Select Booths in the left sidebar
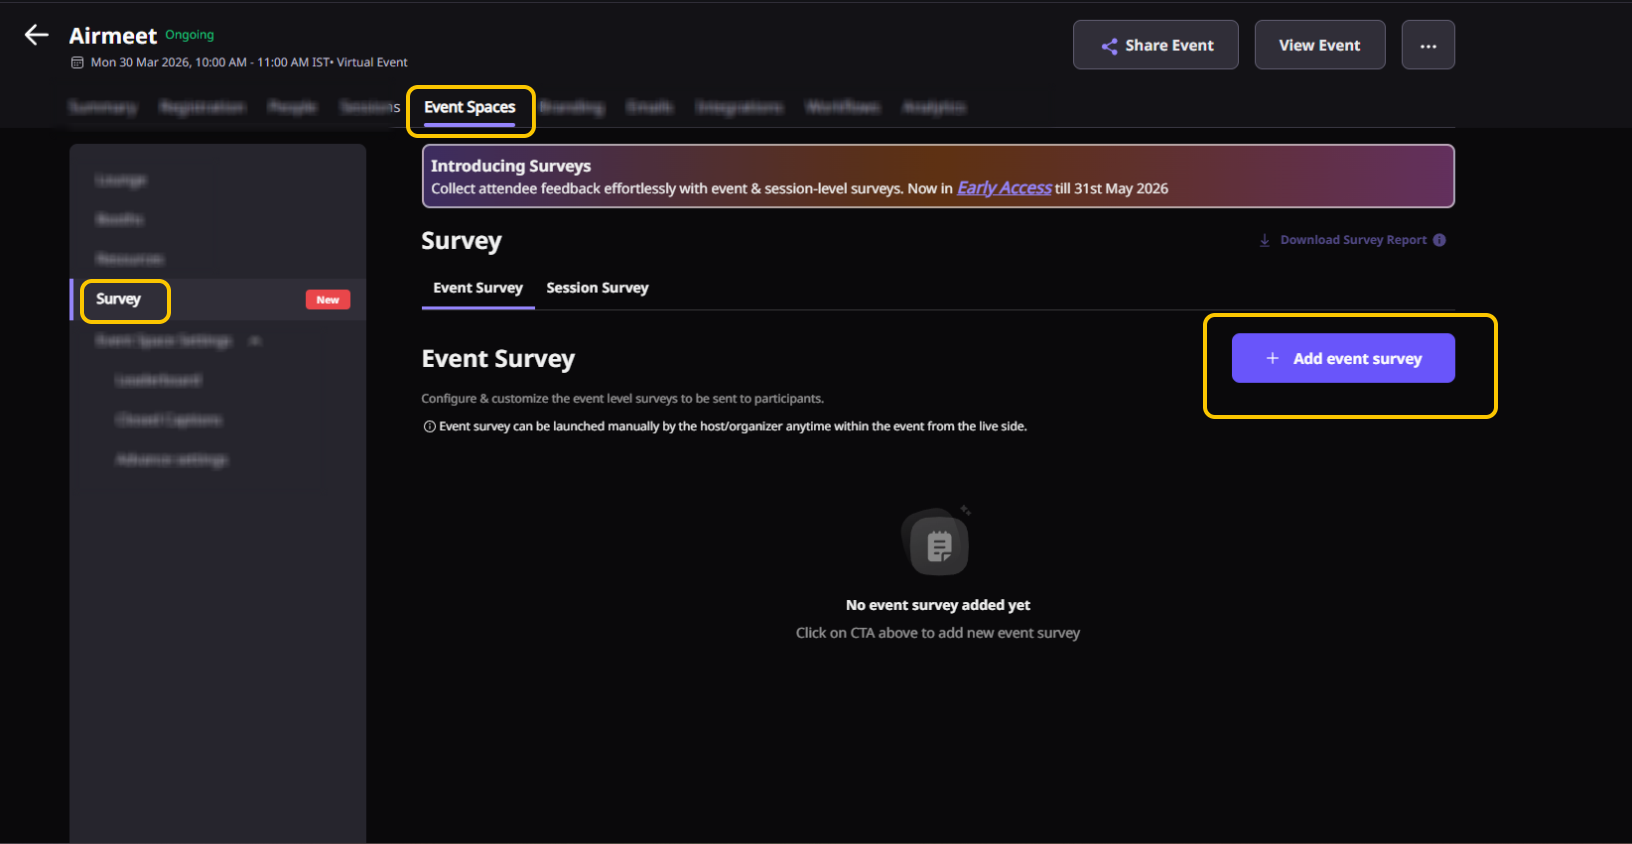 pyautogui.click(x=120, y=219)
